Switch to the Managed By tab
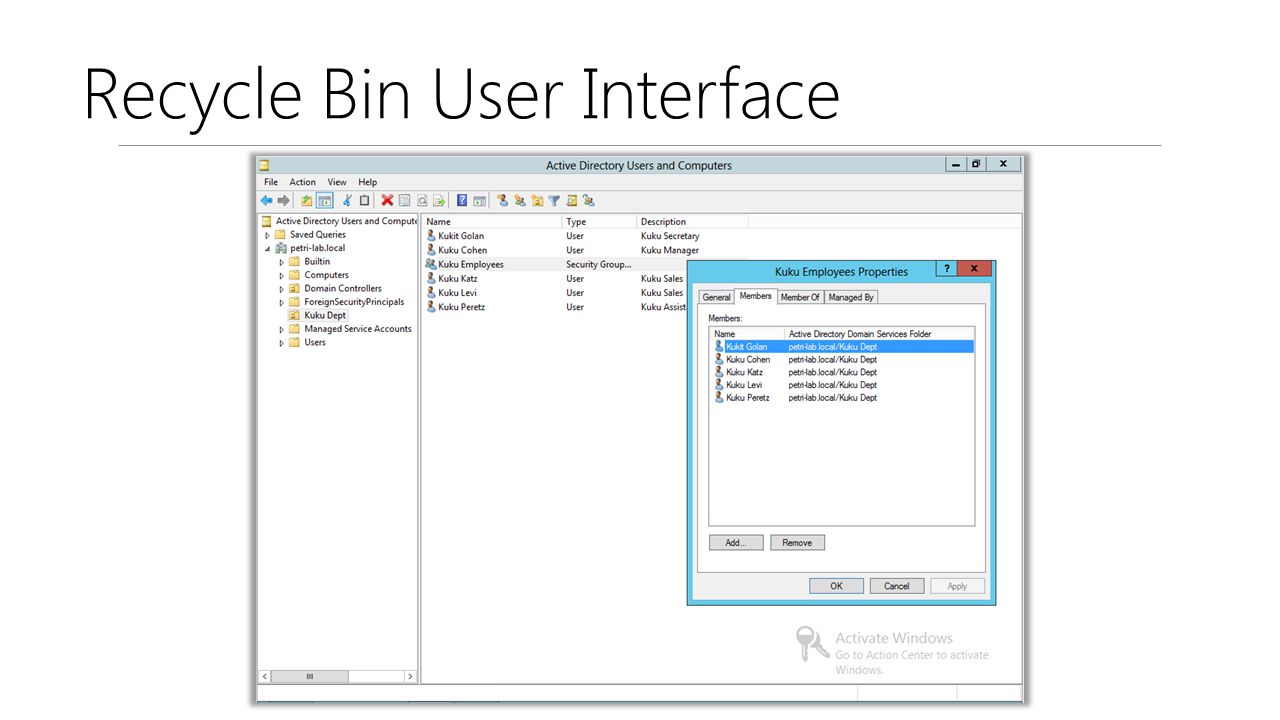The height and width of the screenshot is (720, 1280). (x=851, y=297)
